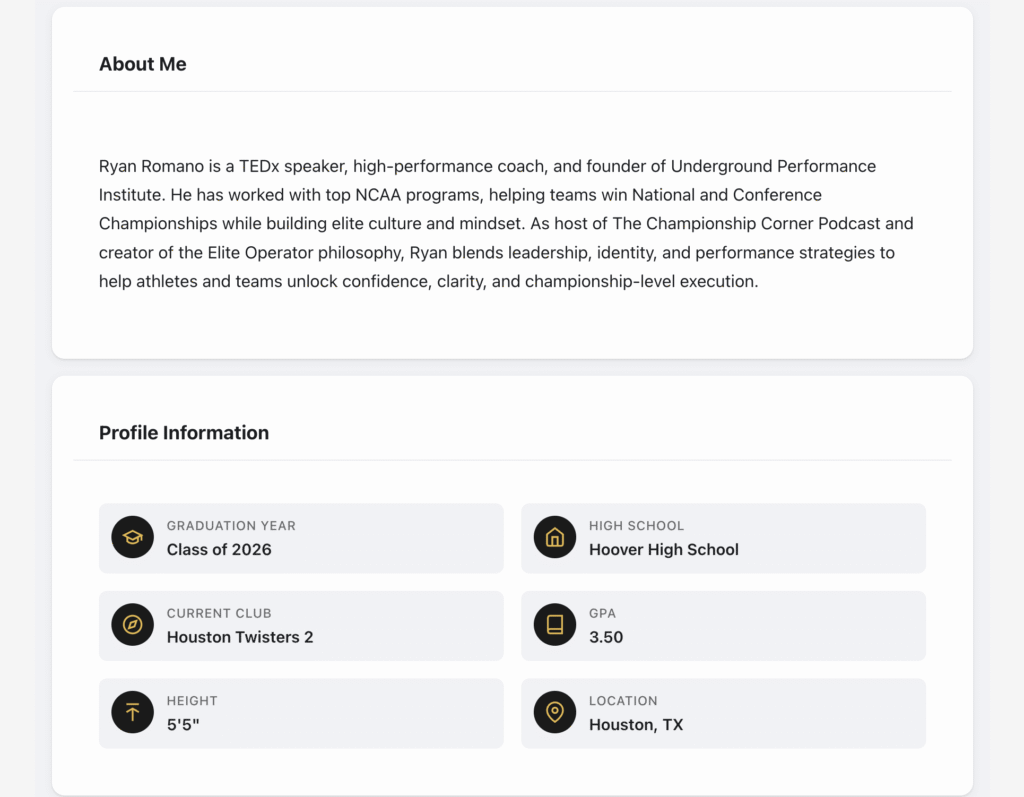Click the Height card showing 5'5"
Screen dimensions: 1024x797
(300, 713)
